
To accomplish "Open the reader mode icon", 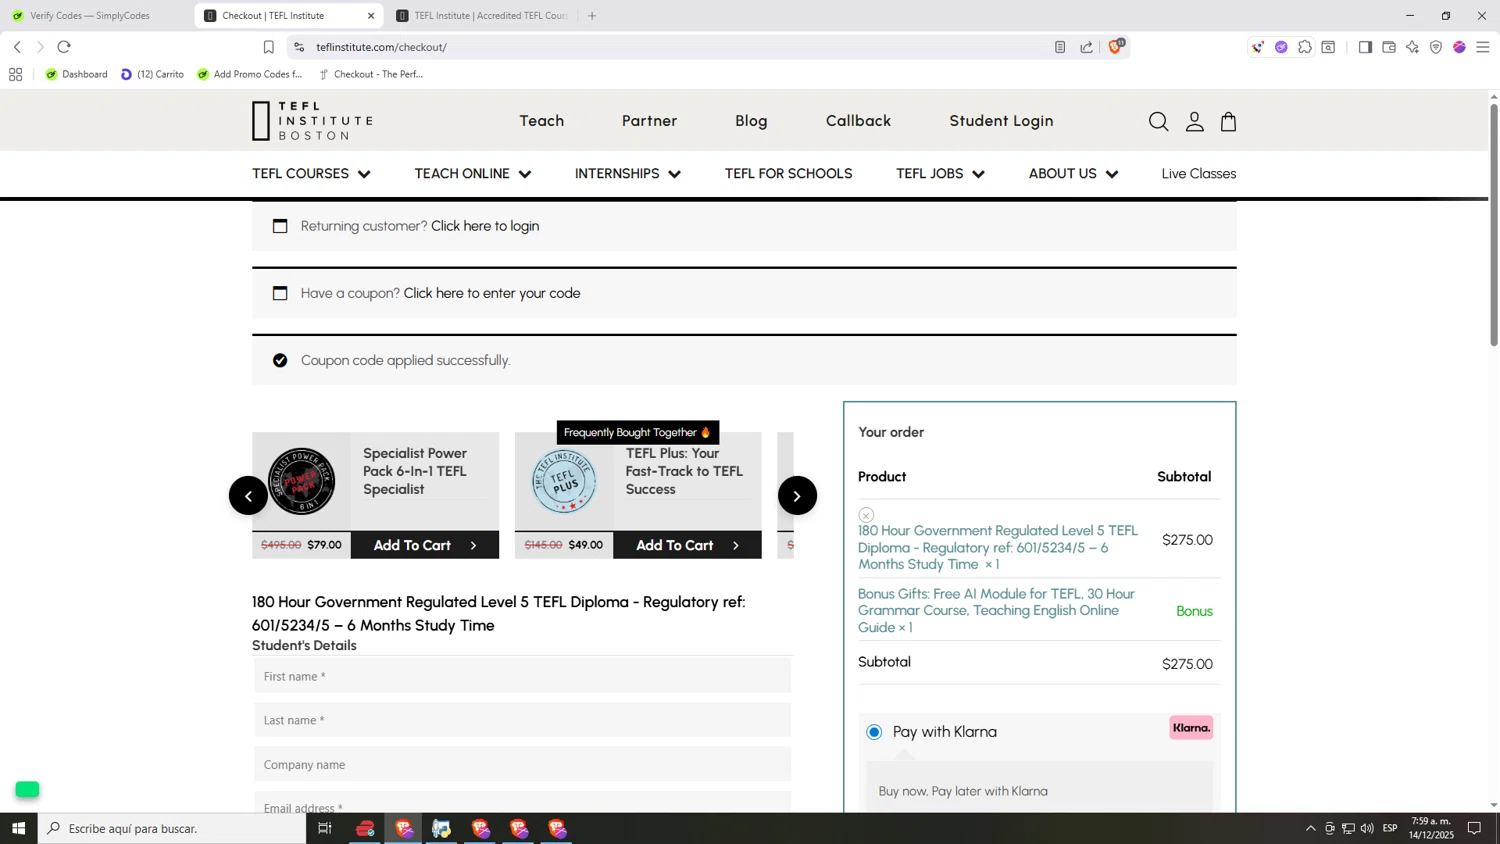I will [x=1060, y=47].
